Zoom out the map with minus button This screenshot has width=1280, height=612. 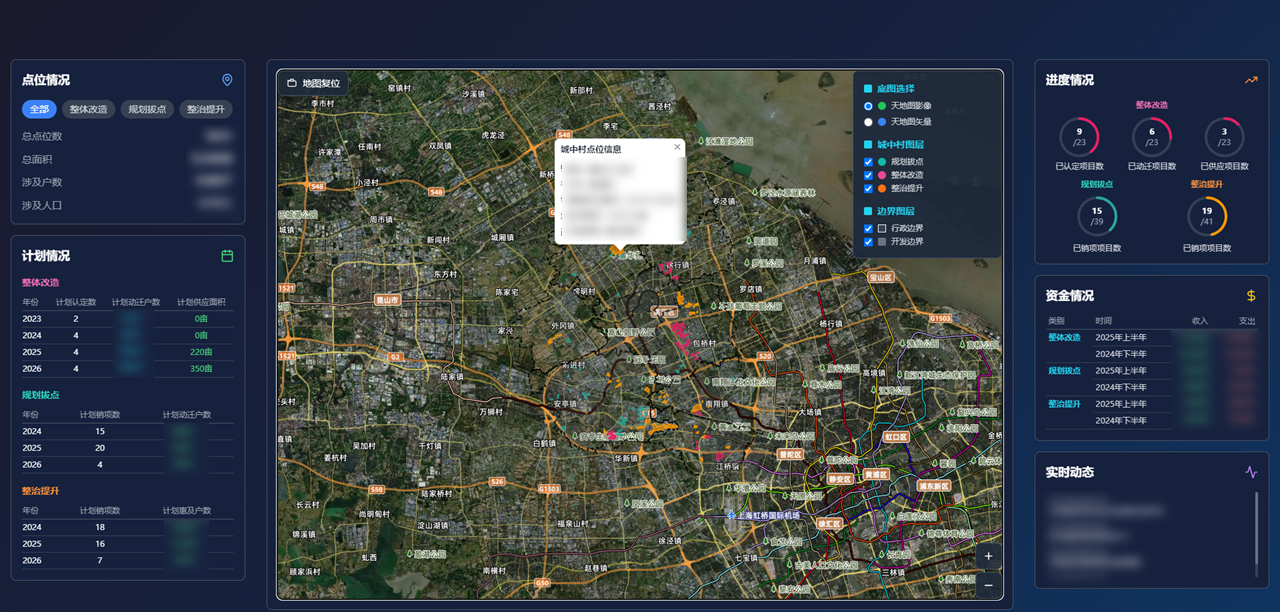(988, 585)
